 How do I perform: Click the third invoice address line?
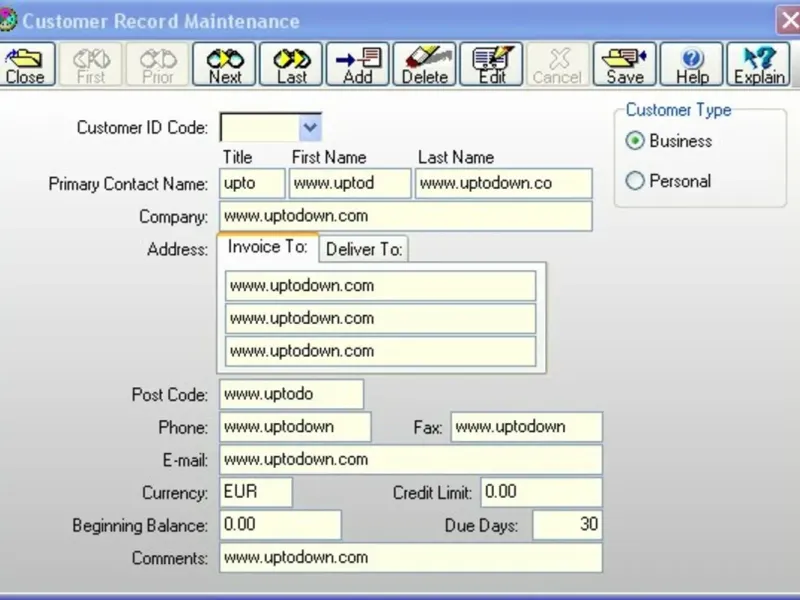(x=381, y=351)
